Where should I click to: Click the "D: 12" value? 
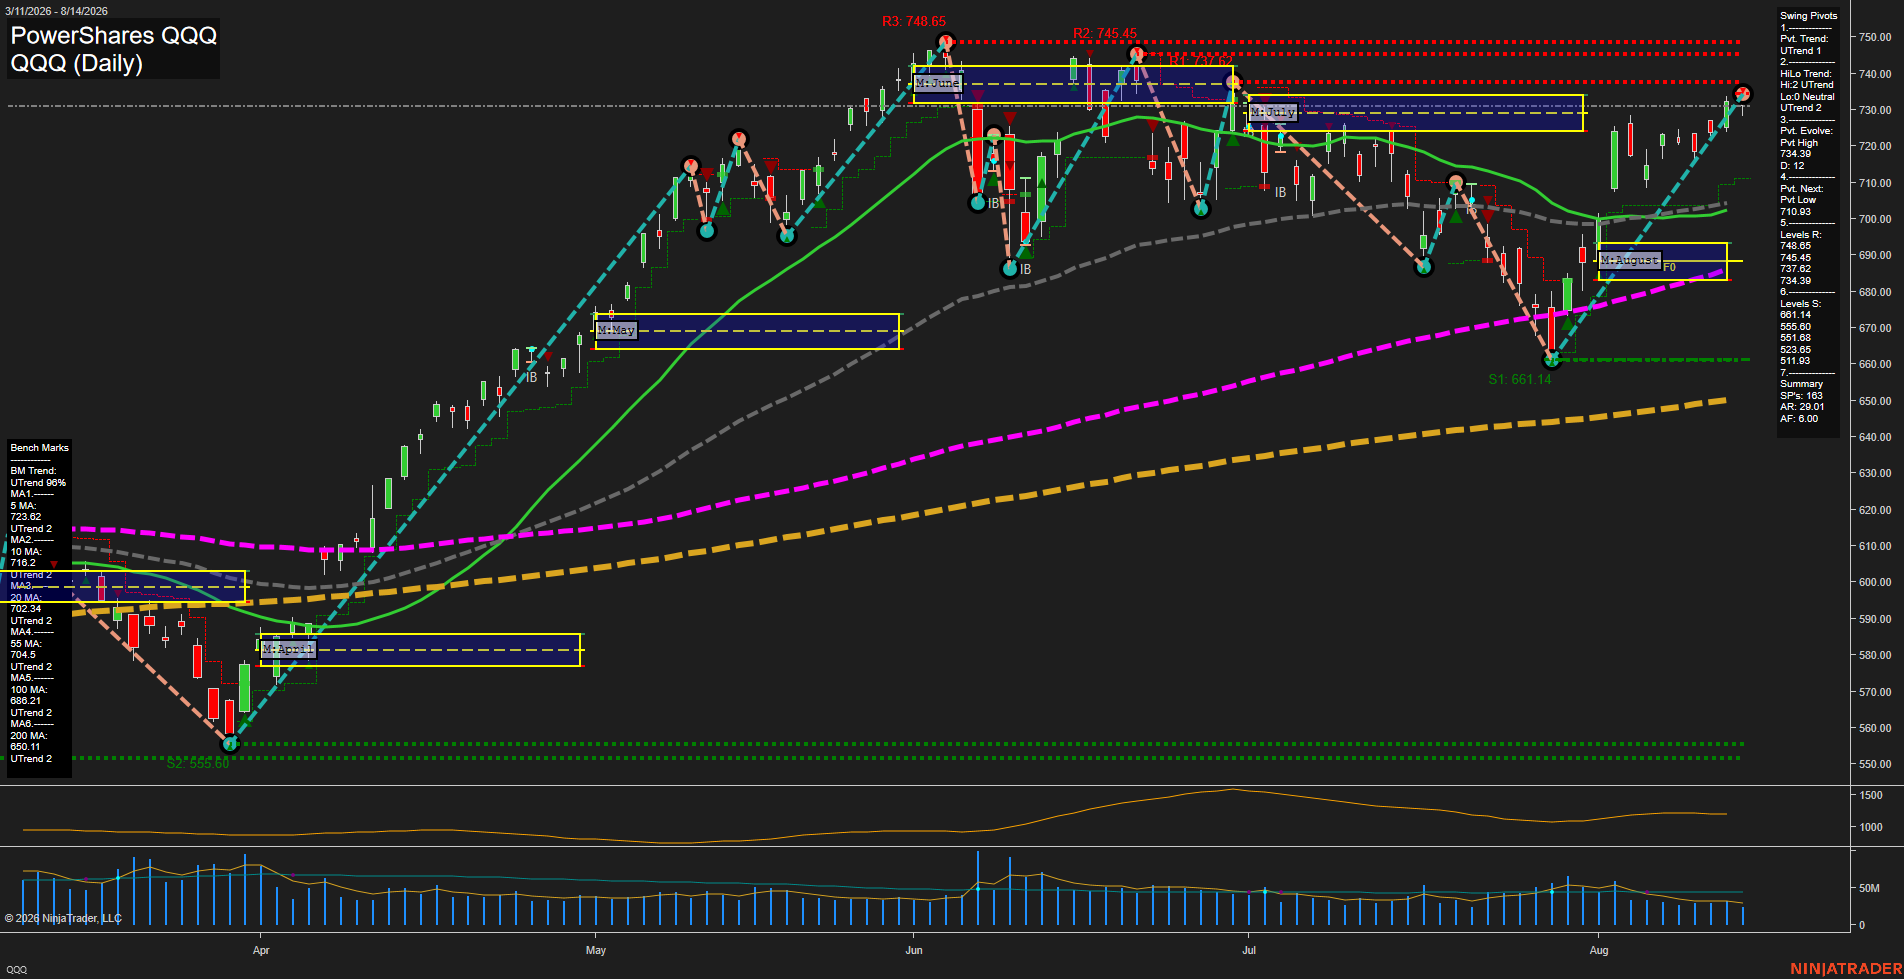click(1792, 166)
